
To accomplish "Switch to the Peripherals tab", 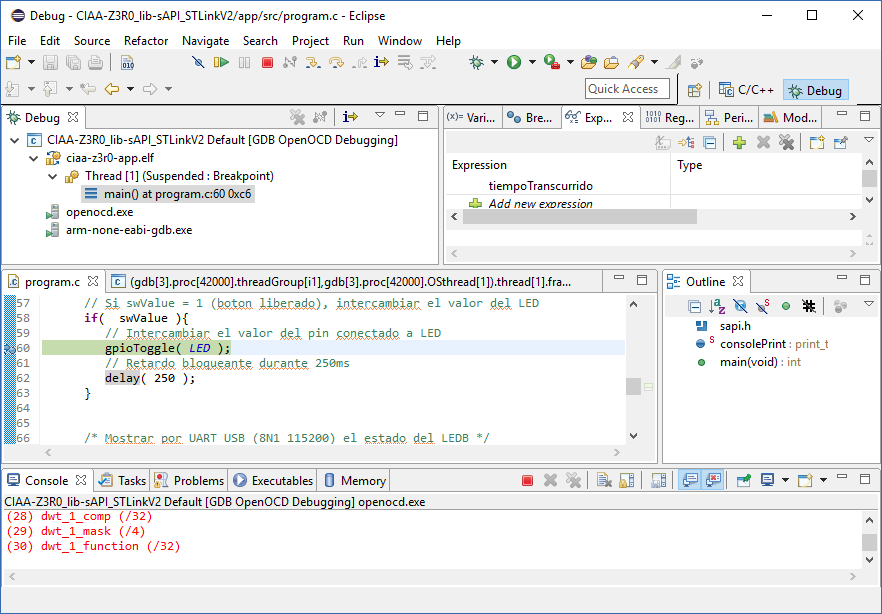I will (x=729, y=118).
